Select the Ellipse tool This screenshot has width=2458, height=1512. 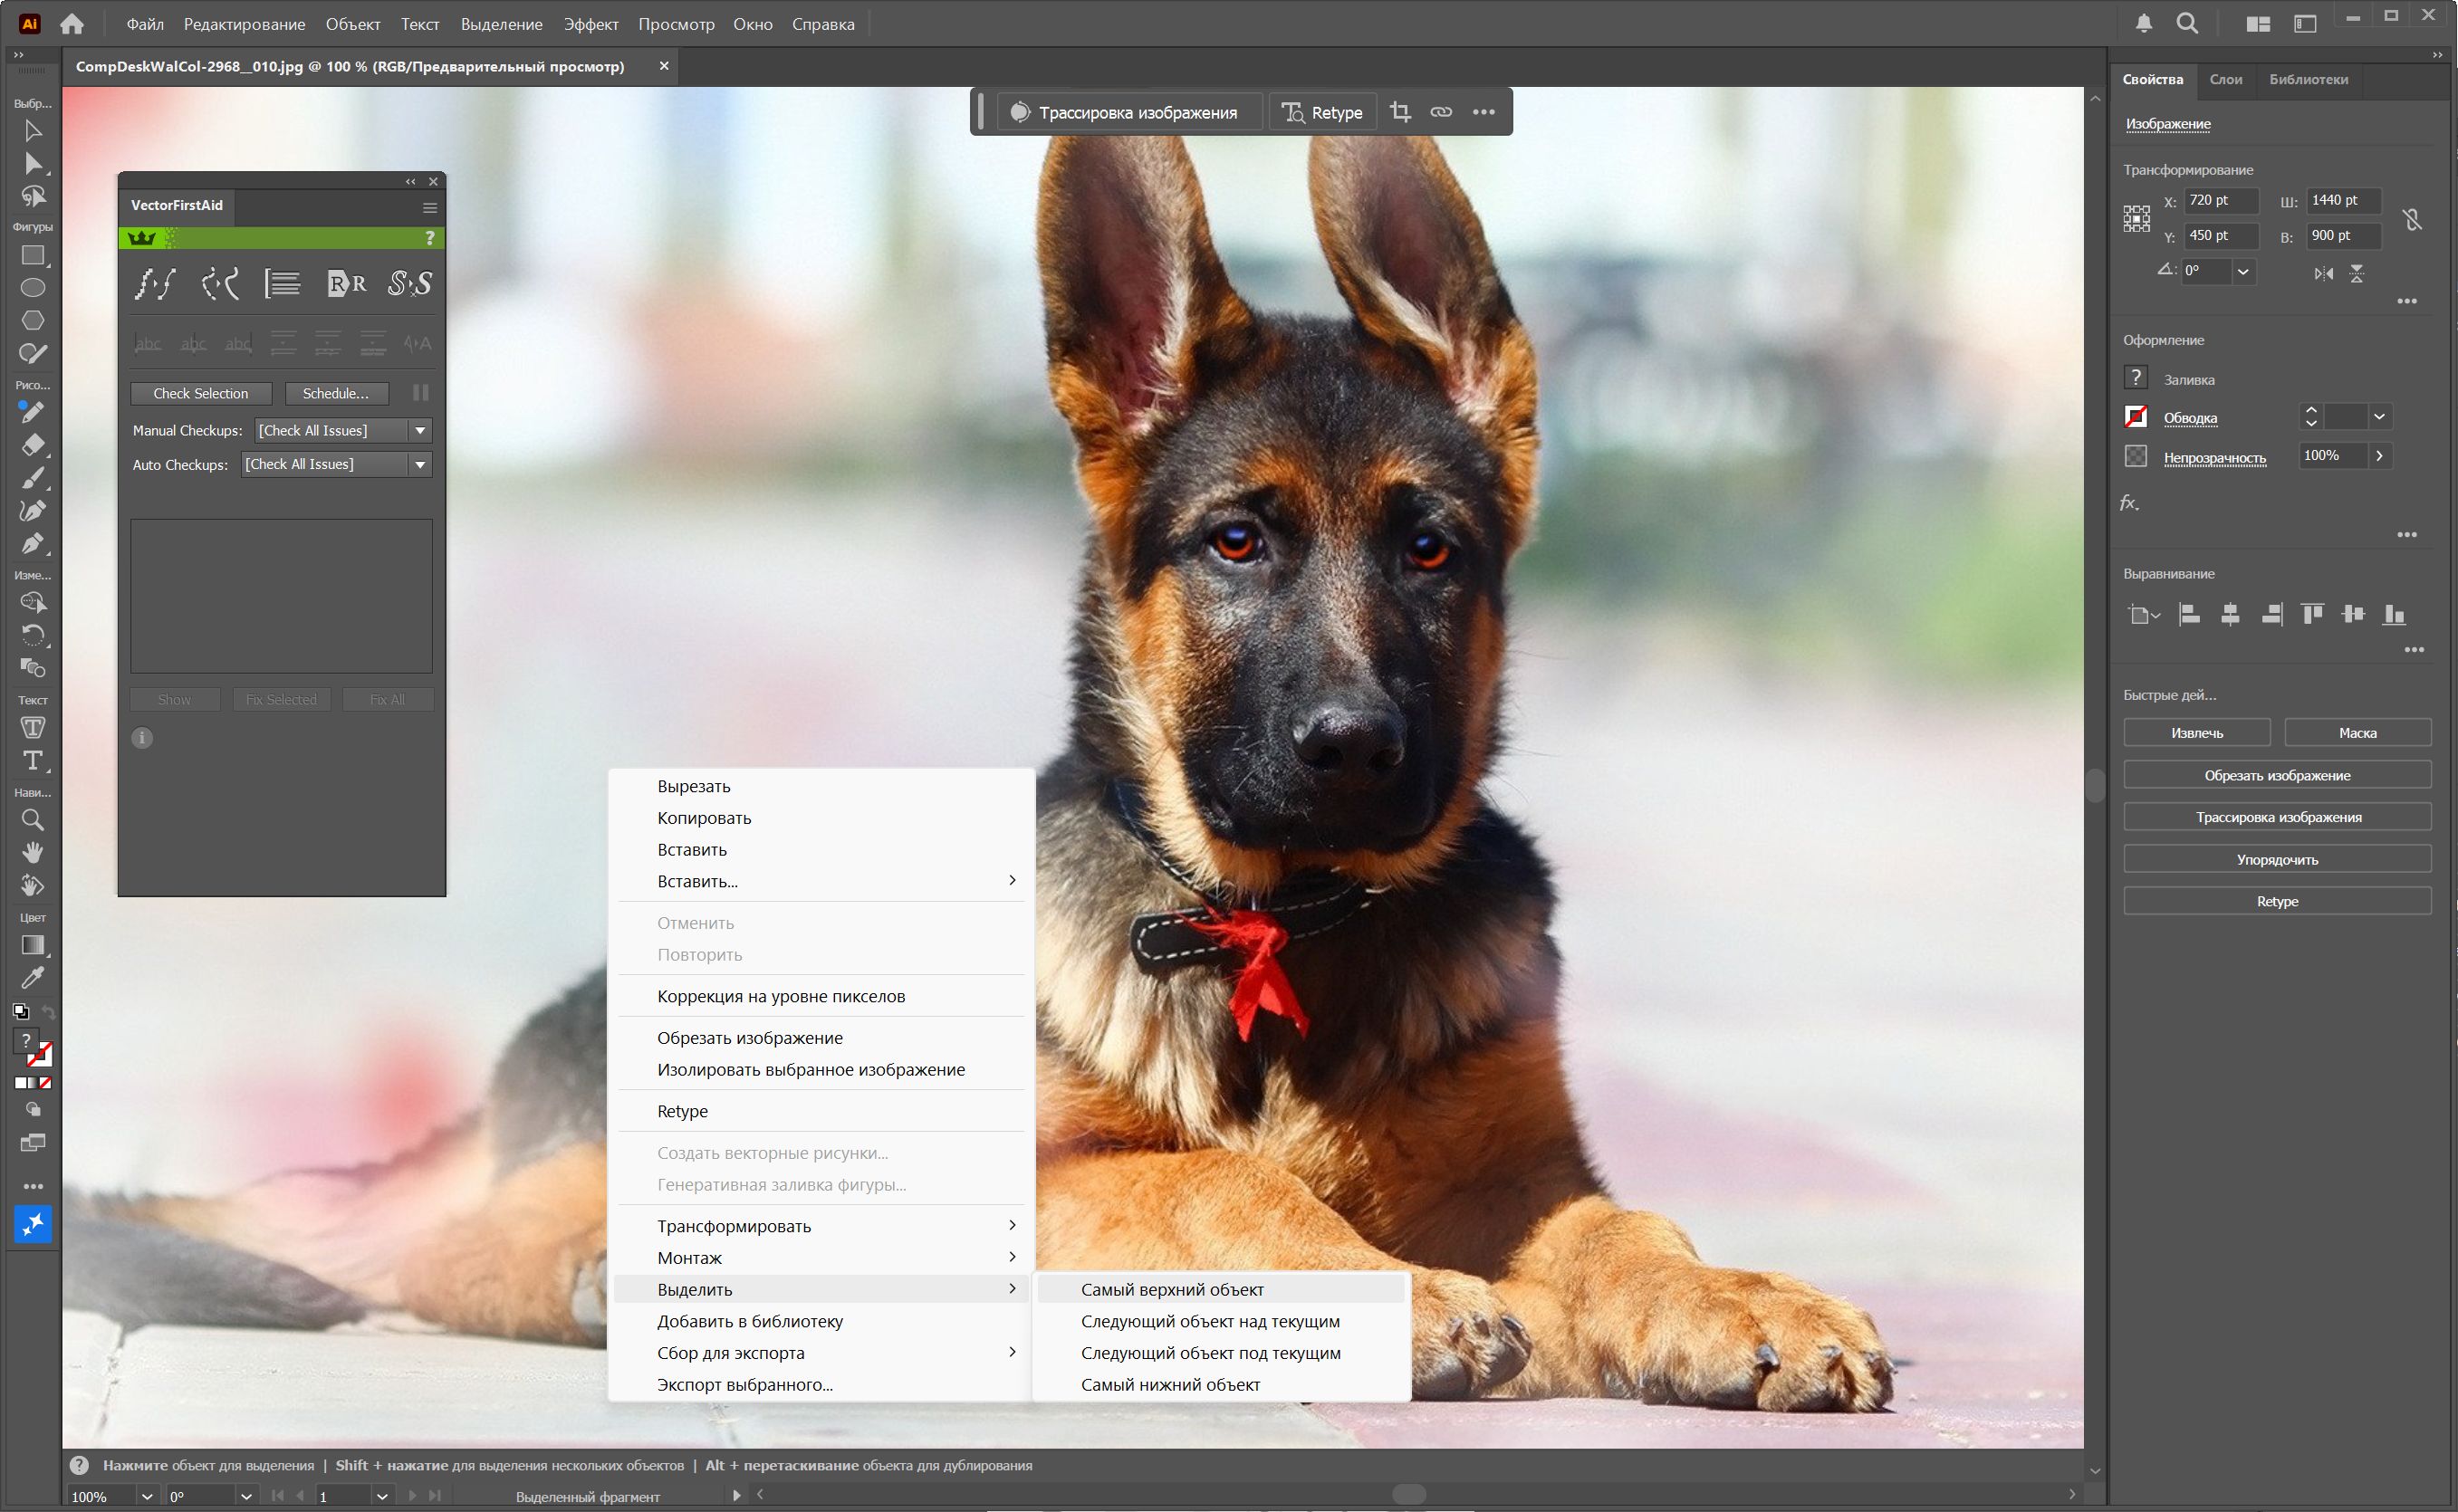click(x=33, y=288)
